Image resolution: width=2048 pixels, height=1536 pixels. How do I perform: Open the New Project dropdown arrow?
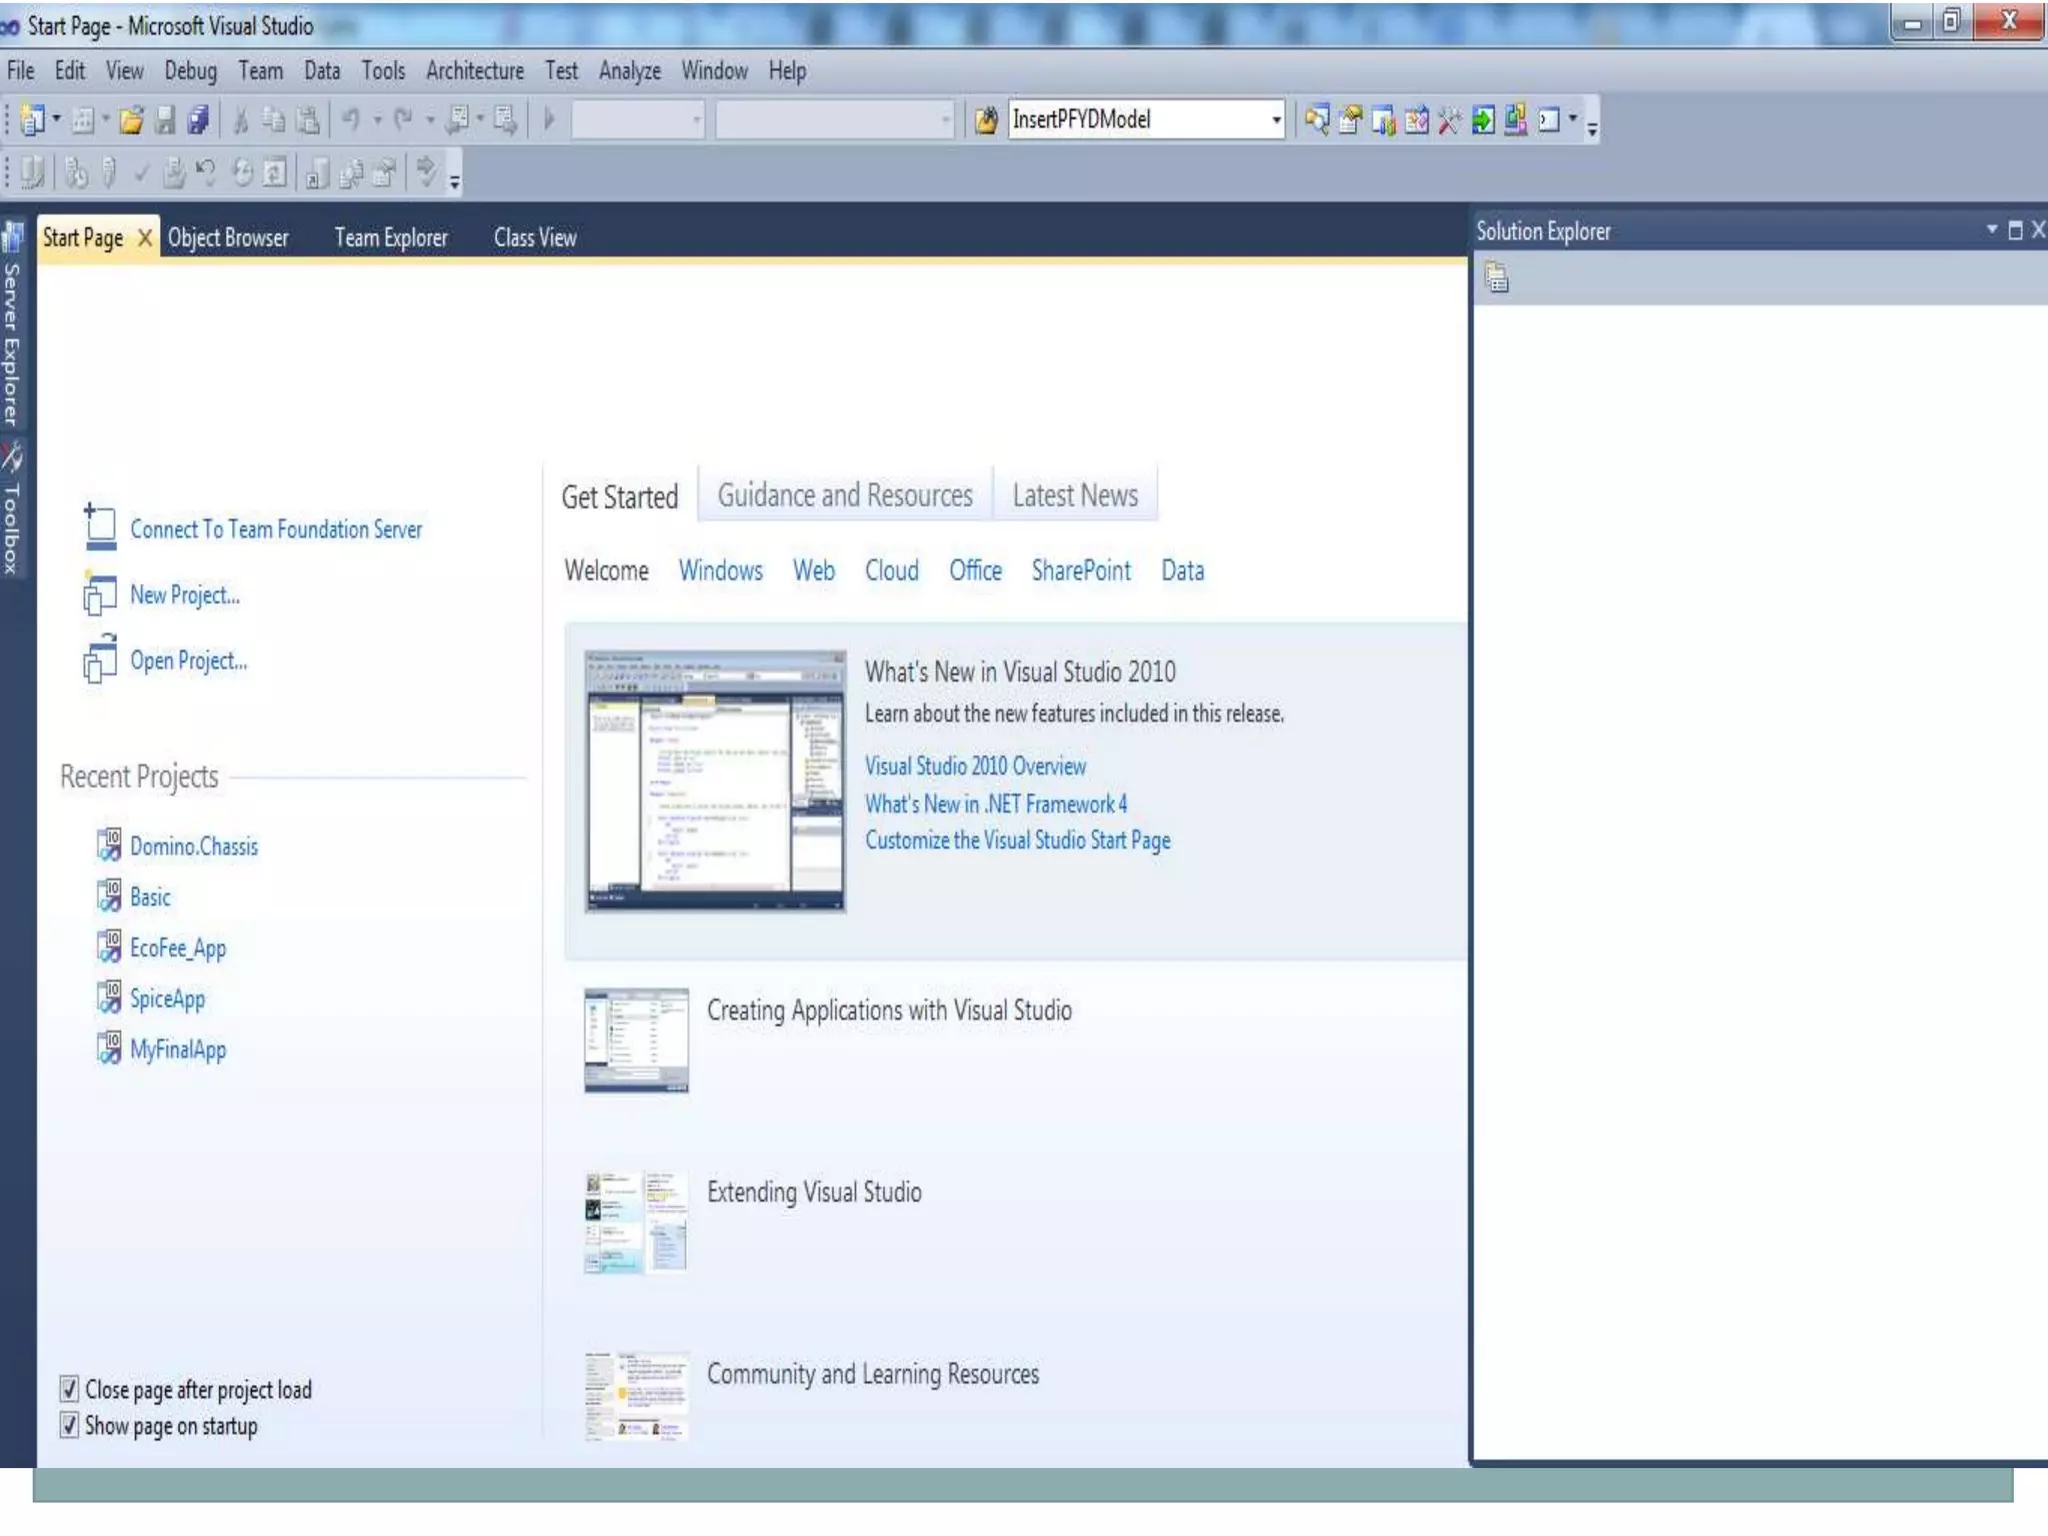click(56, 120)
